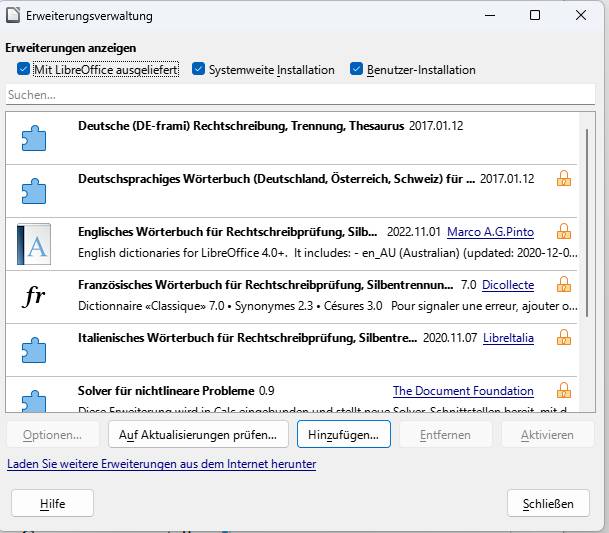Select 'Deutsche (DE-frami) Rechtschreibung' title
Image resolution: width=609 pixels, height=533 pixels.
(241, 126)
